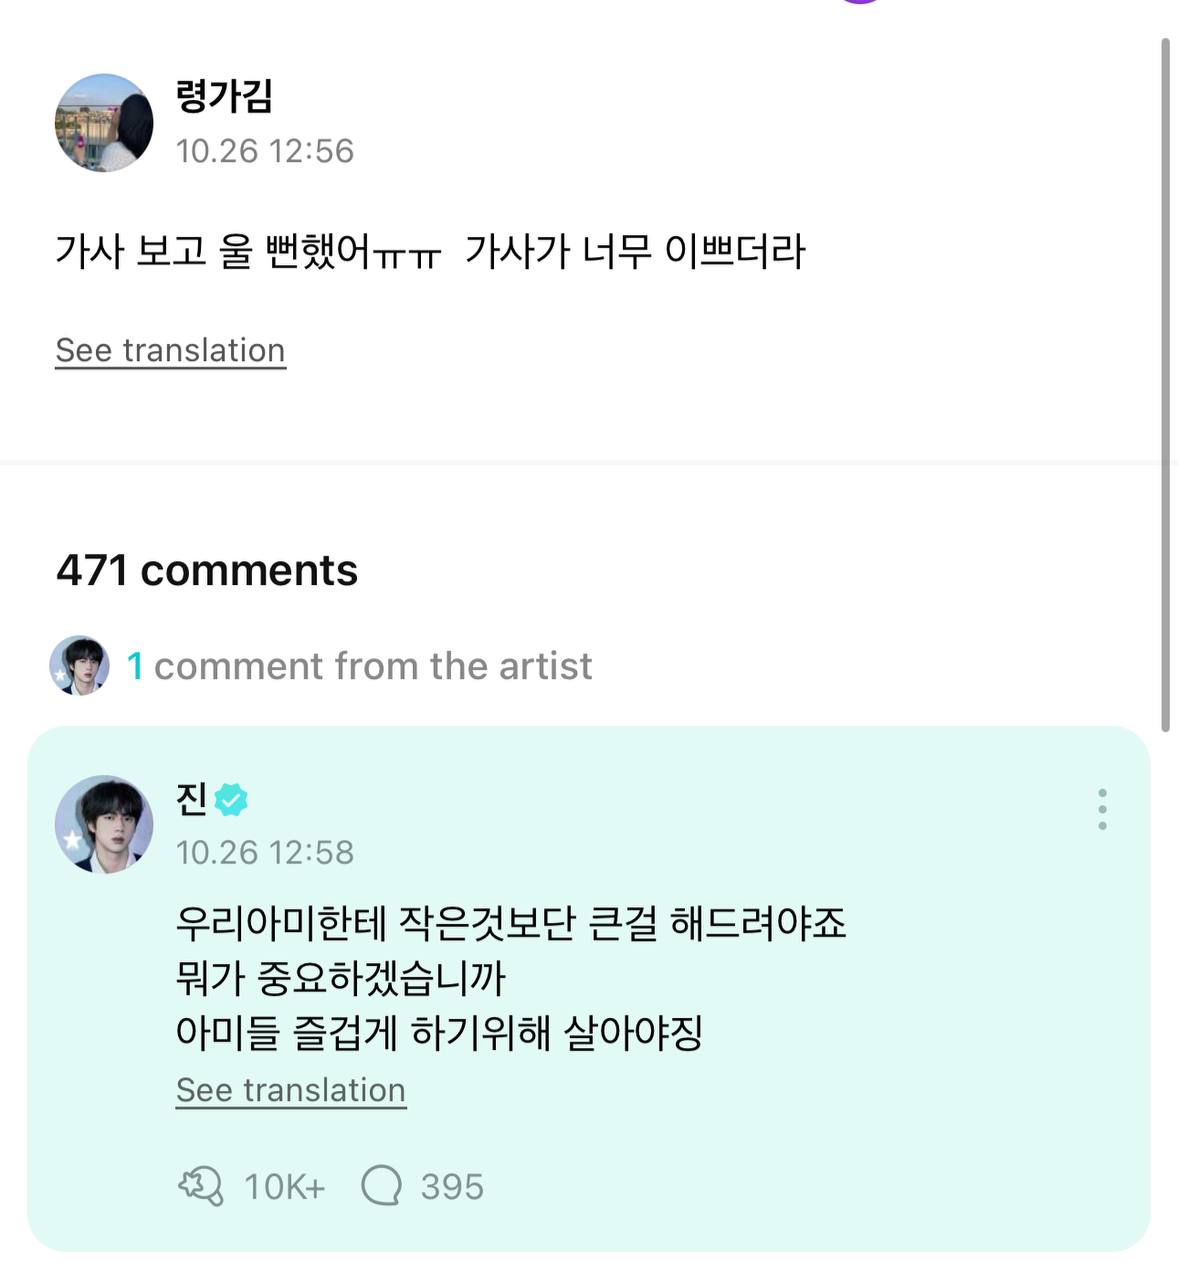The width and height of the screenshot is (1178, 1280).
Task: Click the verified badge next to 진
Action: click(231, 800)
